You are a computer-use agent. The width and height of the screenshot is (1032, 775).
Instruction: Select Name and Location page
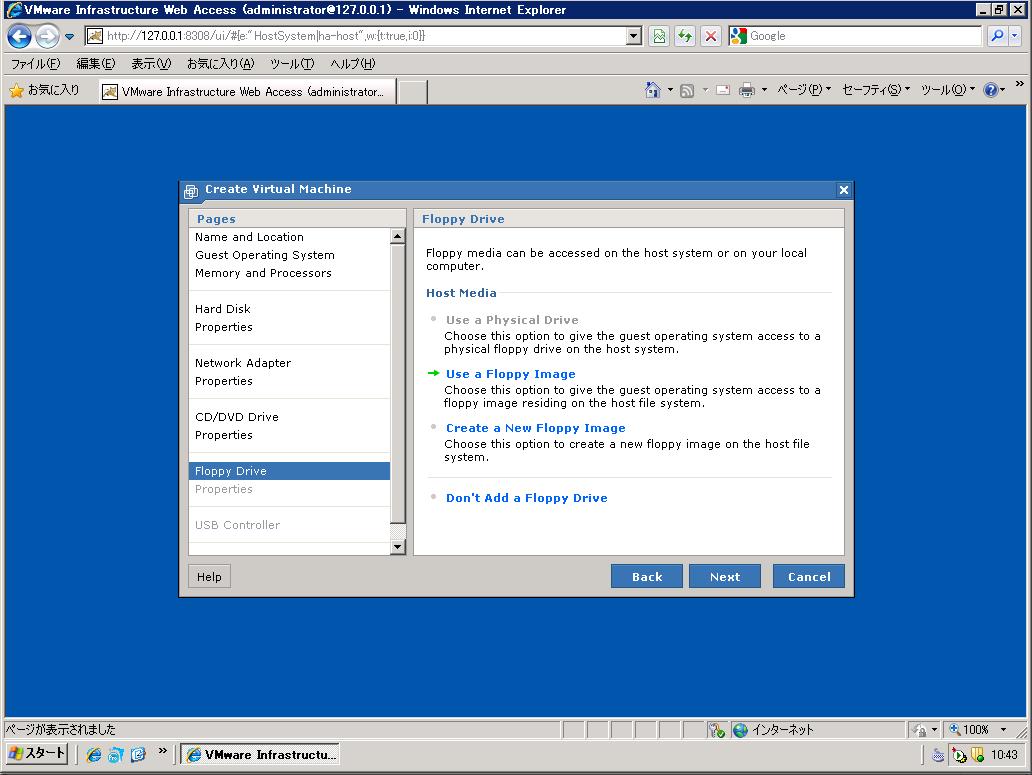point(249,237)
